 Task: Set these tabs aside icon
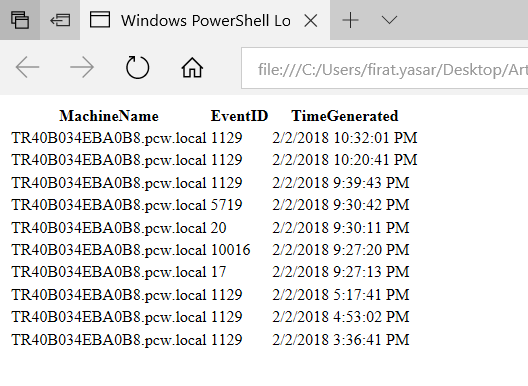pos(60,20)
